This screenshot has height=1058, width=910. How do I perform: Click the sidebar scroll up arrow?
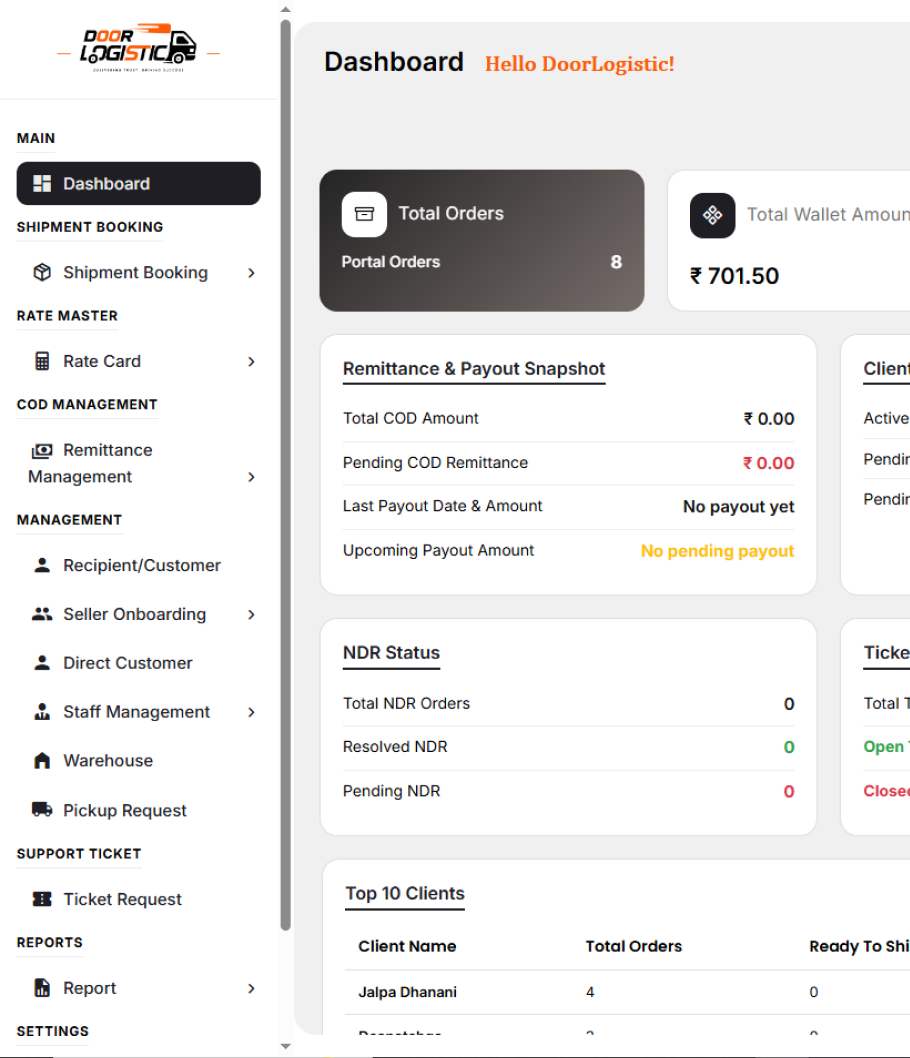click(x=285, y=9)
